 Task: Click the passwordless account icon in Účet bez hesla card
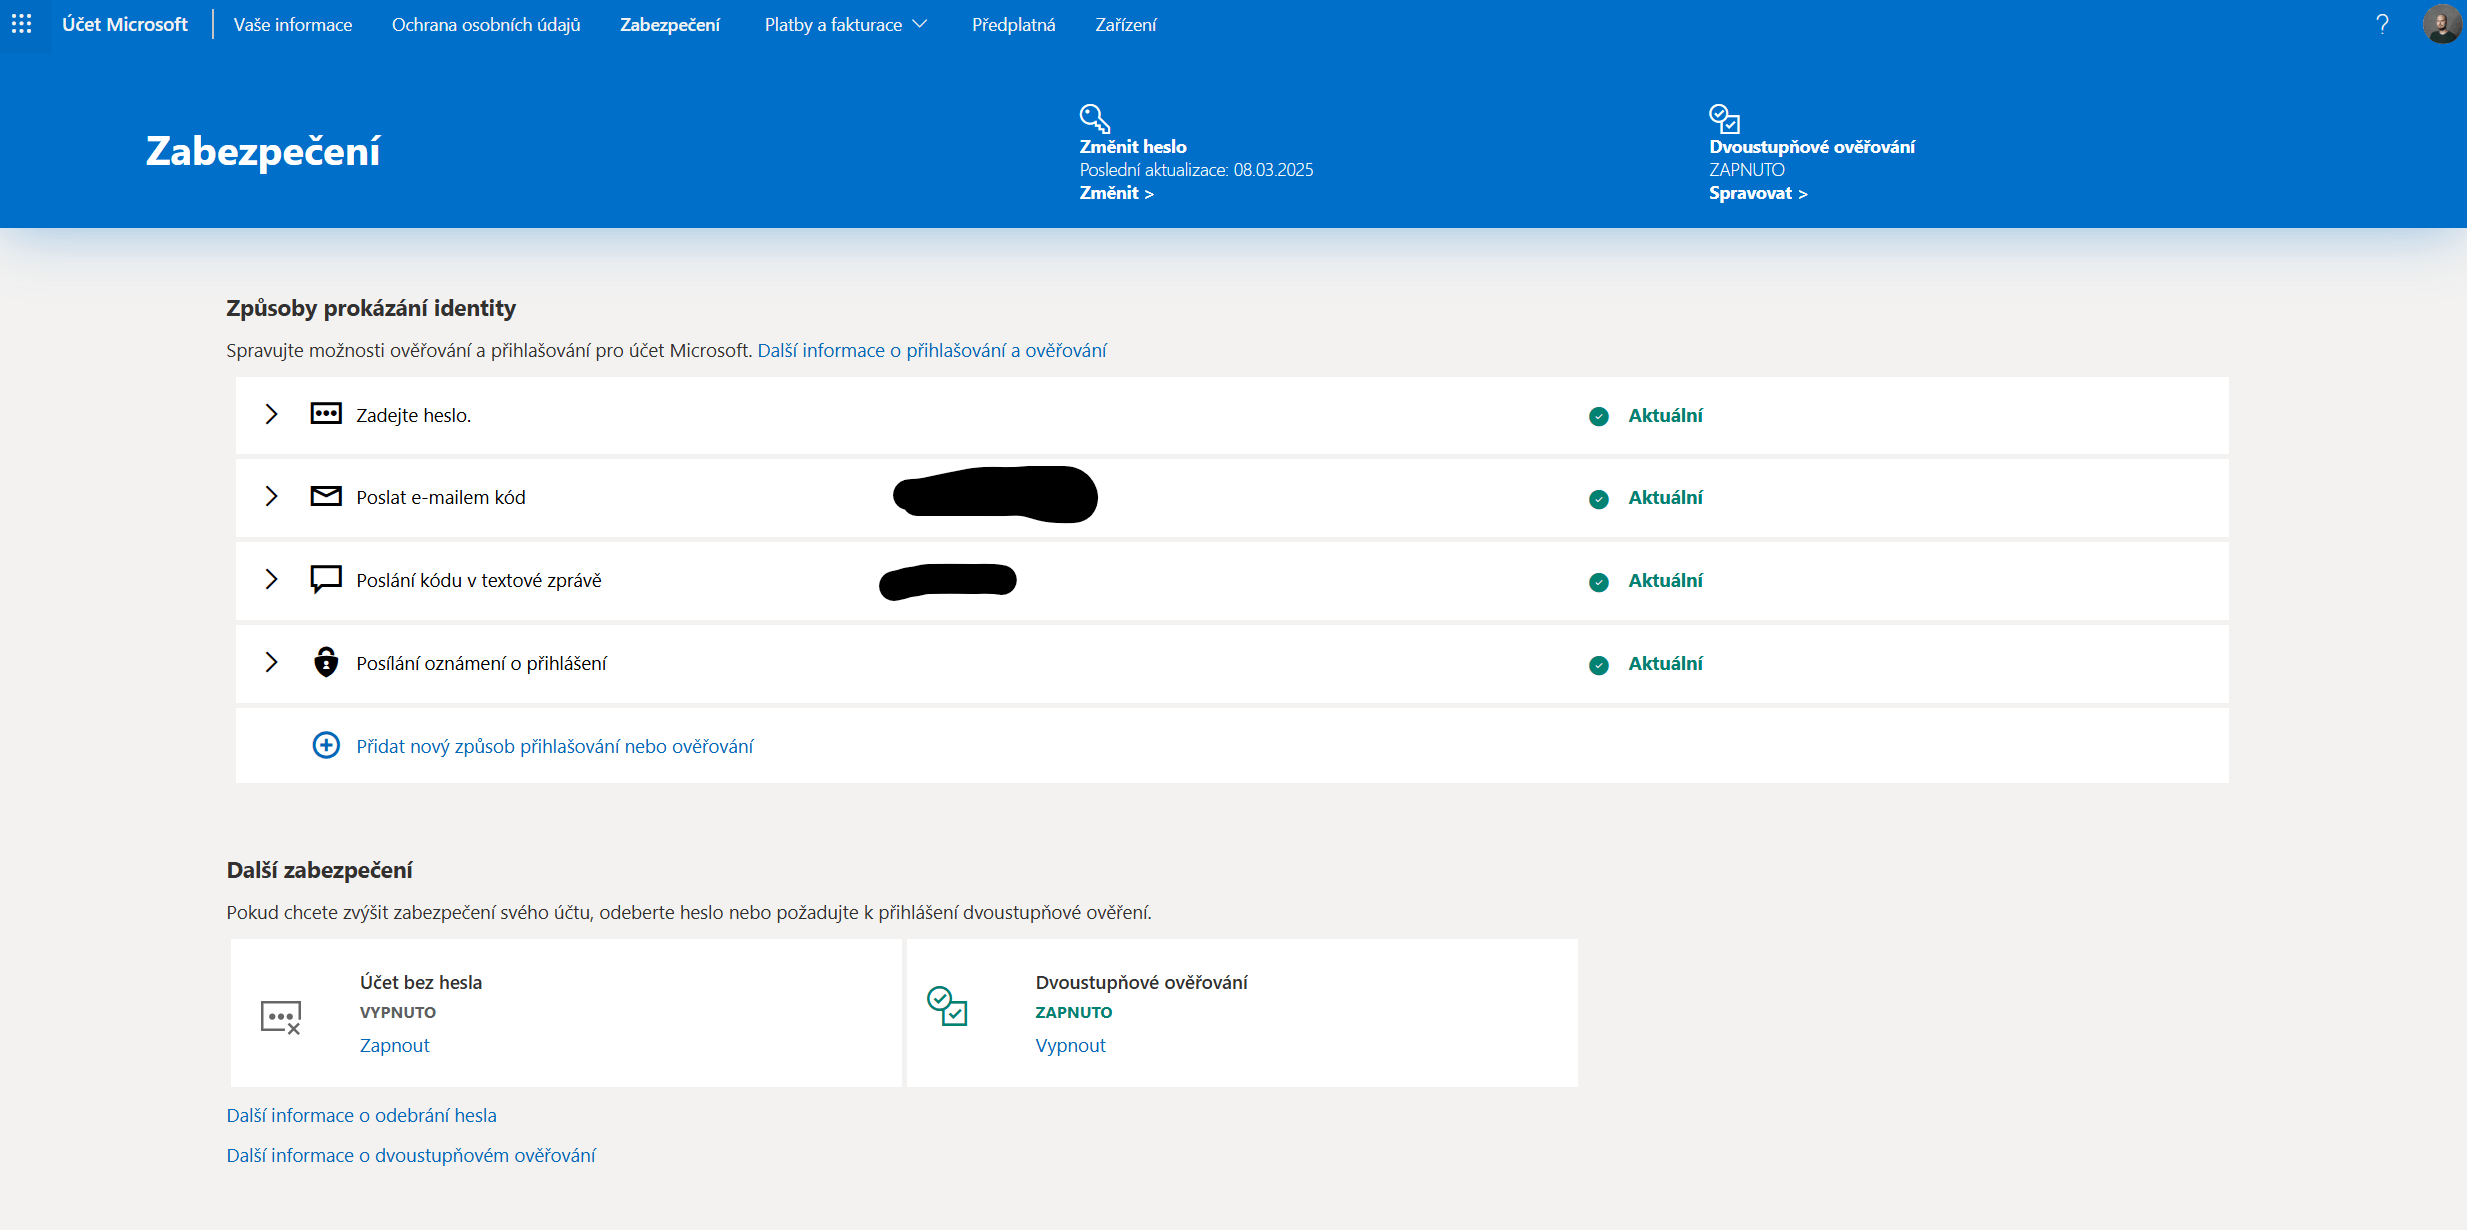click(x=281, y=1017)
